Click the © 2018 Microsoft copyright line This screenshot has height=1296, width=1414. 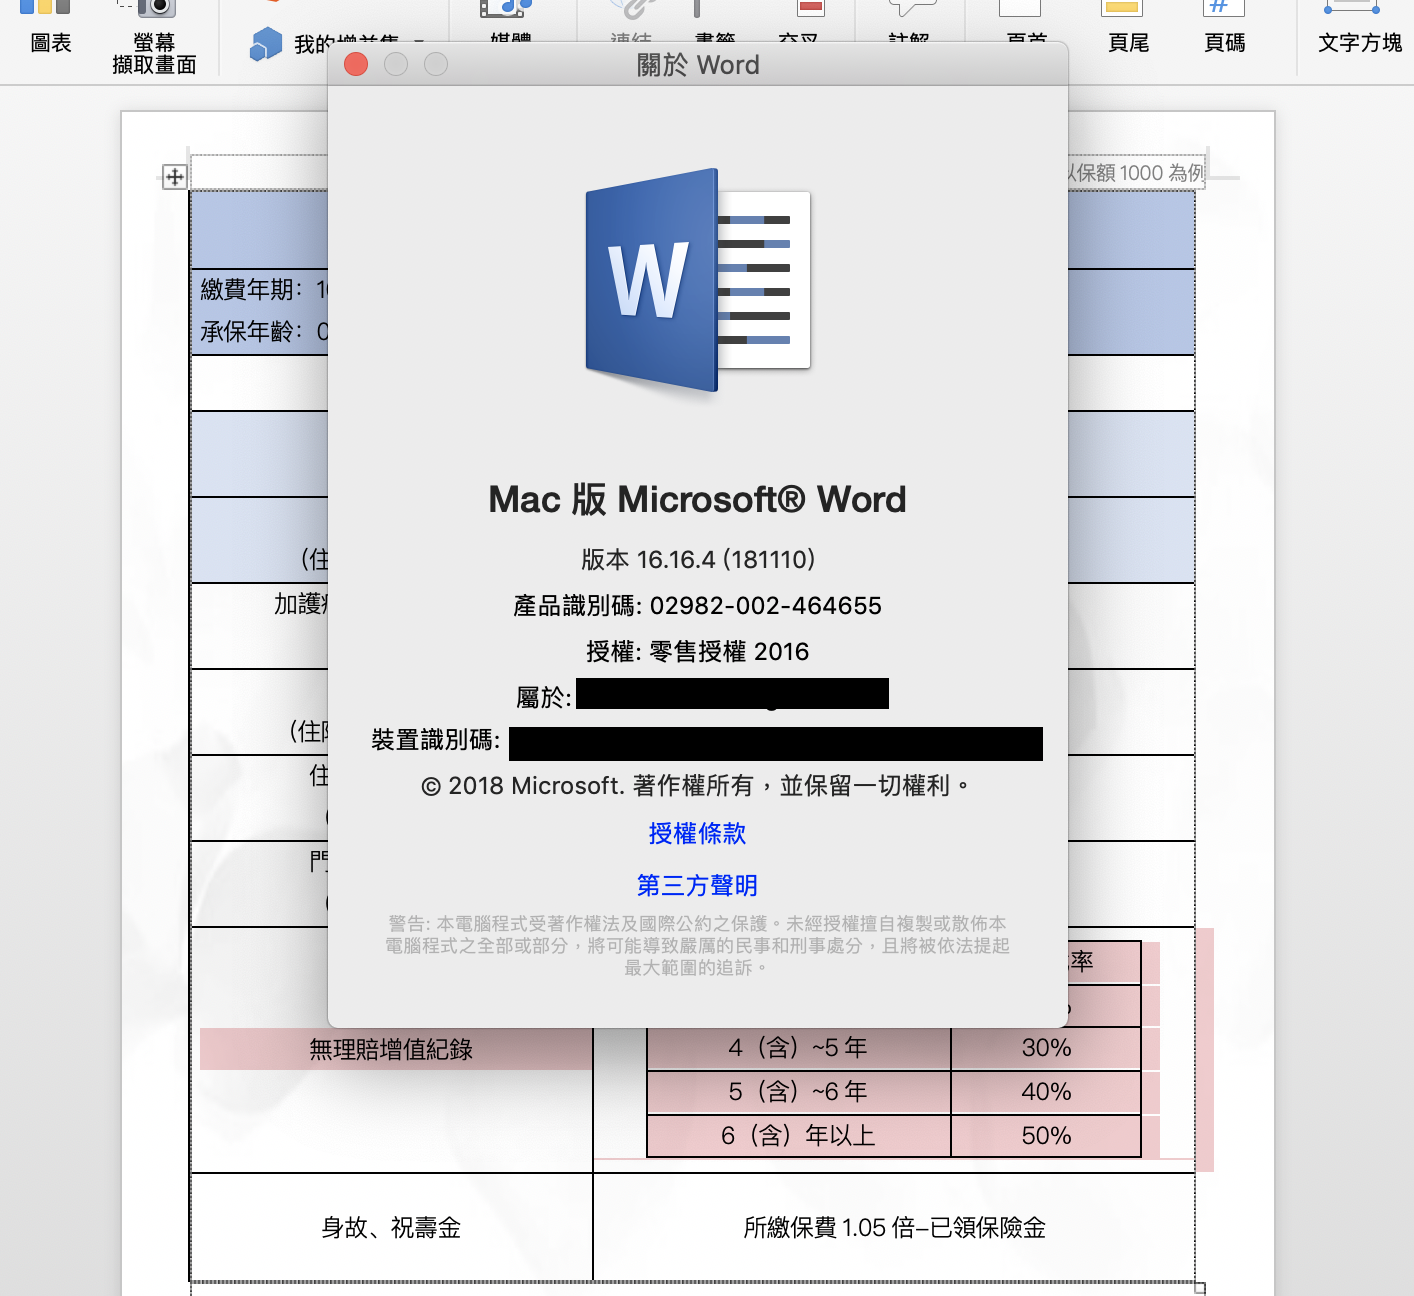(x=697, y=786)
